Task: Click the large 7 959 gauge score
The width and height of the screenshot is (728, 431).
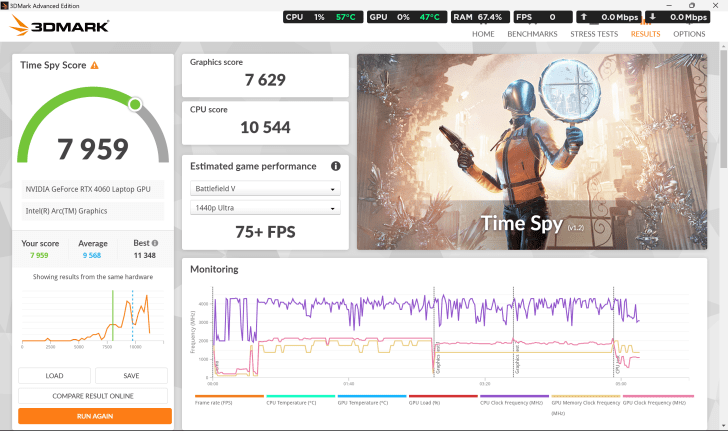Action: [x=93, y=149]
